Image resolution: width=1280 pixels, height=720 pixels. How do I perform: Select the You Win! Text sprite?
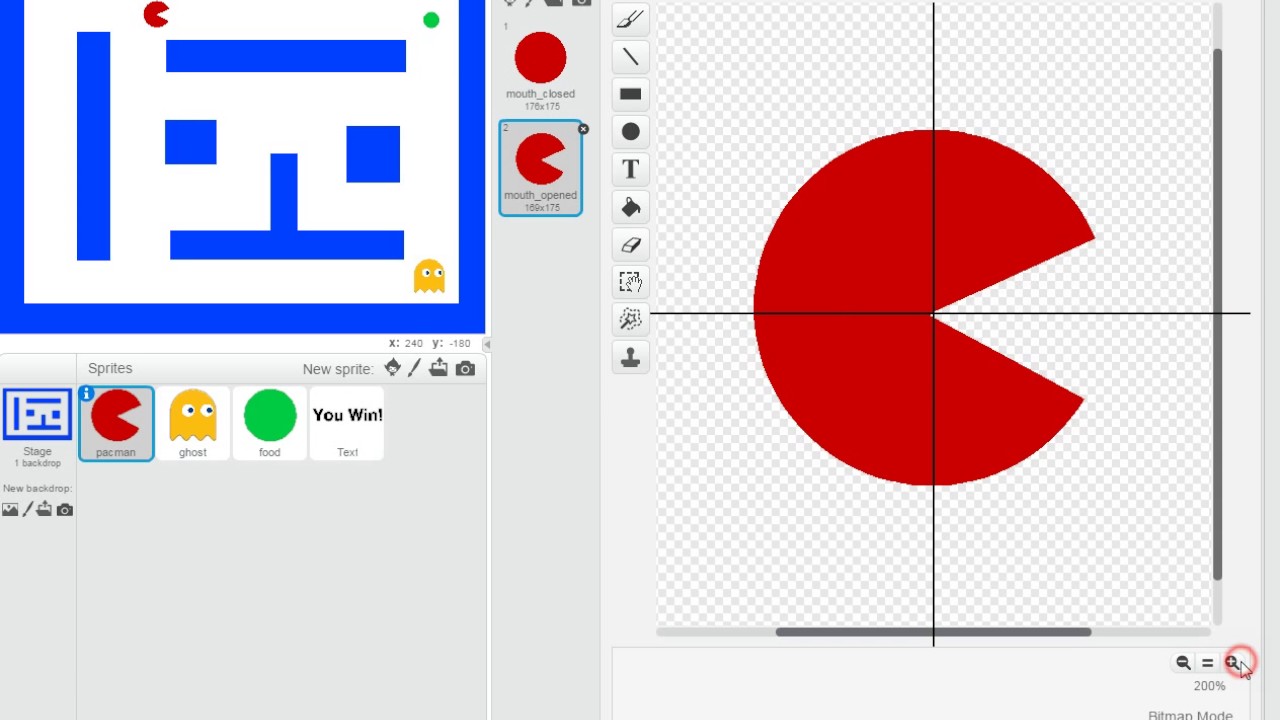pos(347,423)
